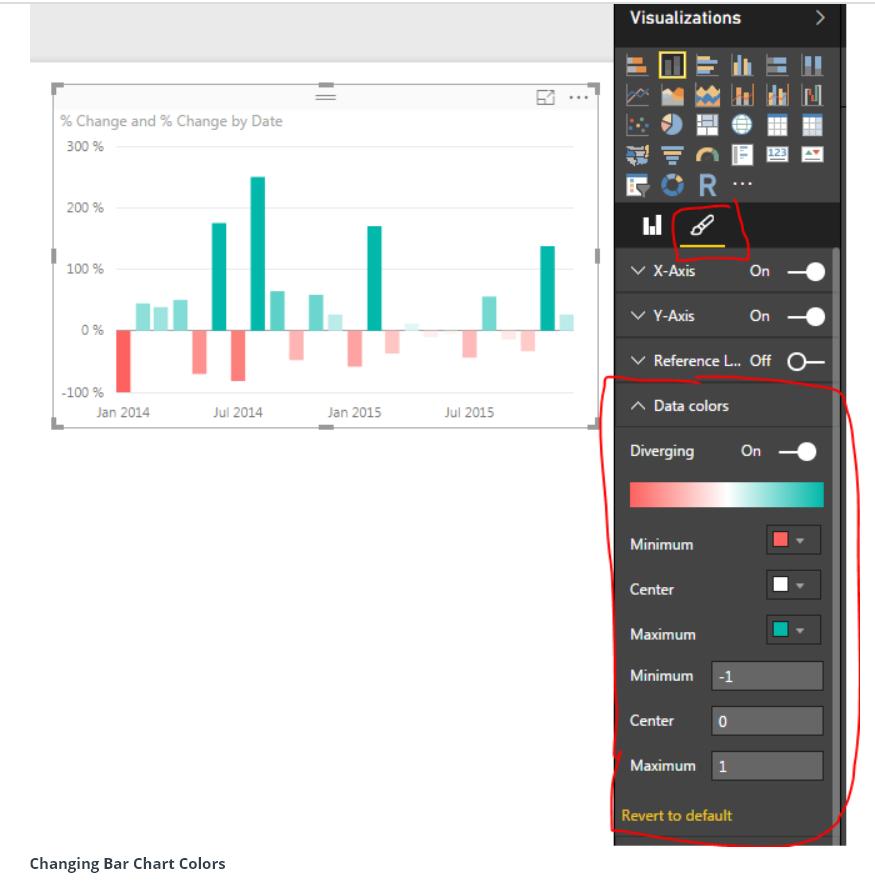Click the Revert to default link

pos(677,815)
